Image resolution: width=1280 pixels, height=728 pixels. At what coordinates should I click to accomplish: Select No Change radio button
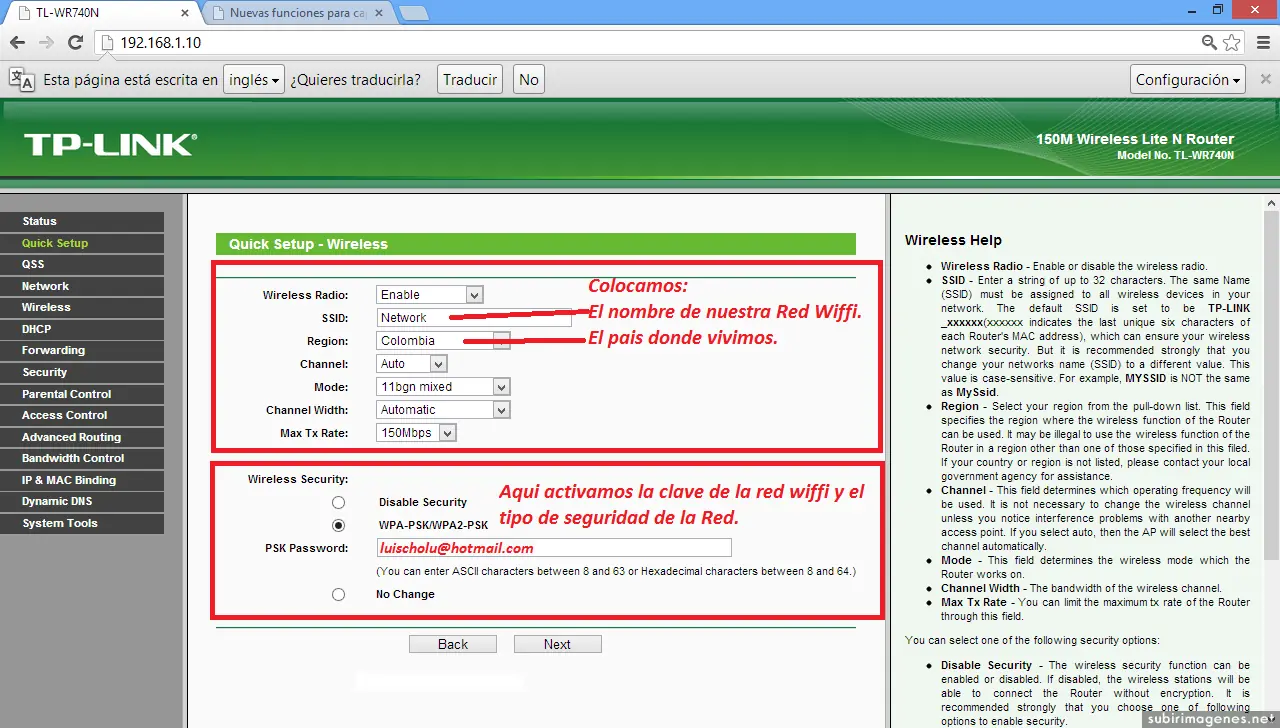(338, 594)
